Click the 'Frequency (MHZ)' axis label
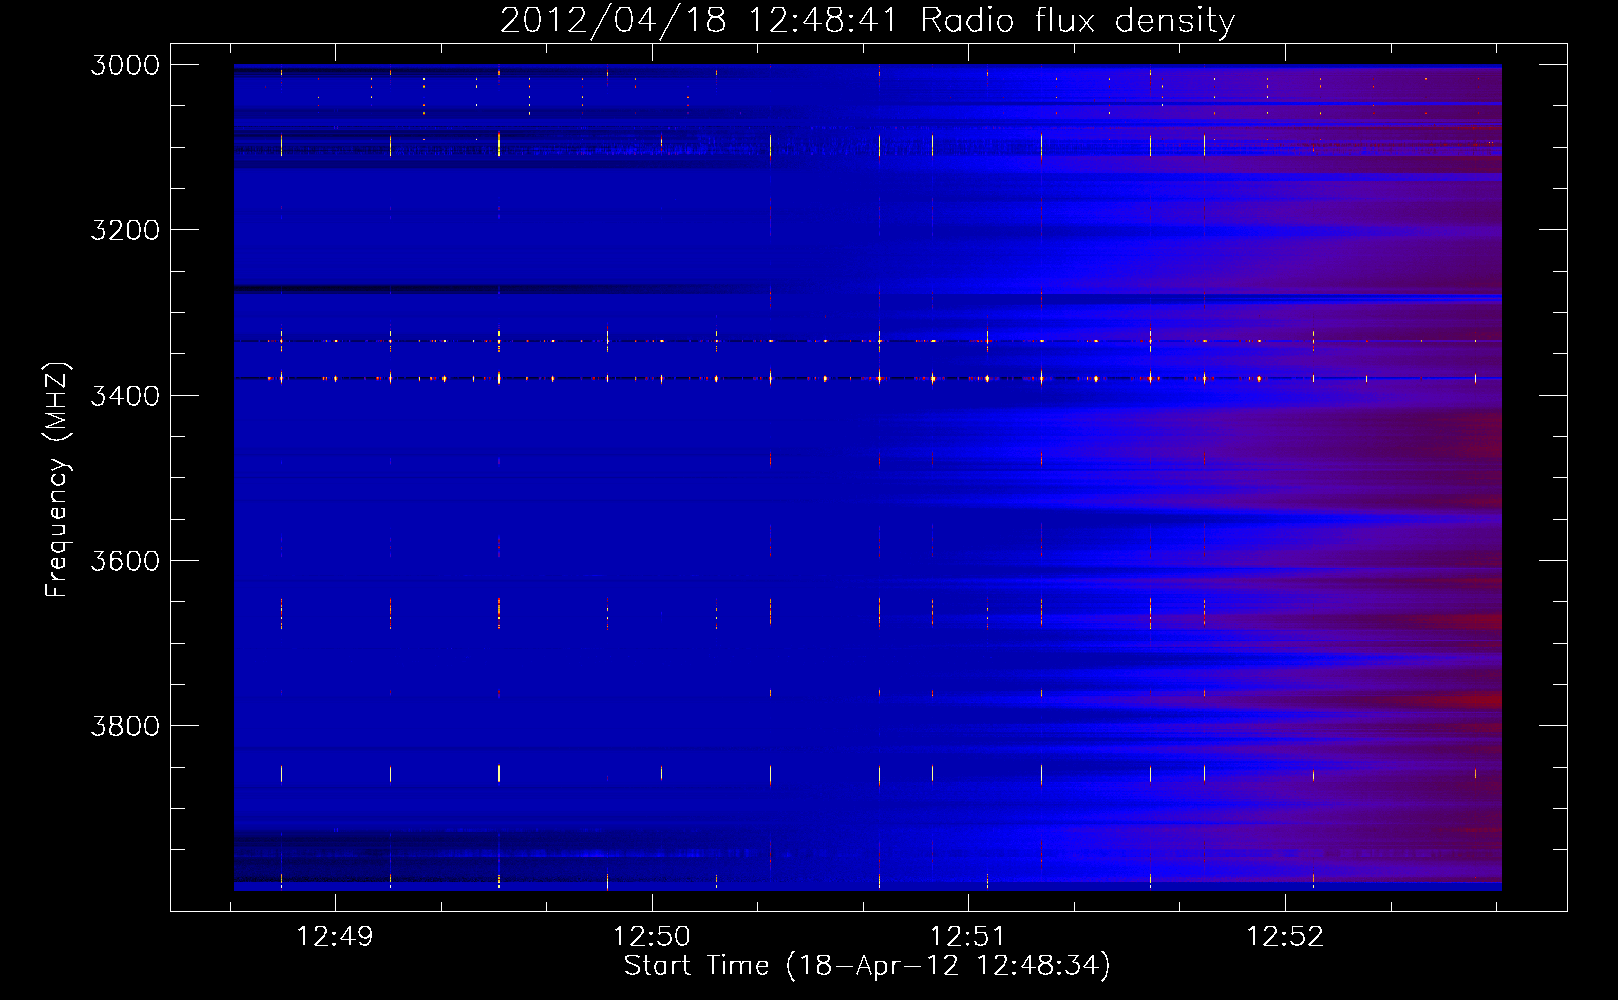Screen dimensions: 1618x1000 click(56, 480)
